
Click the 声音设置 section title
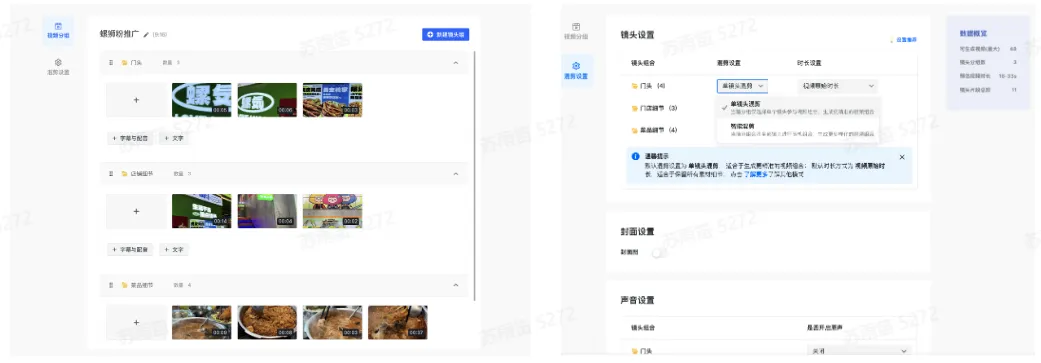(637, 300)
